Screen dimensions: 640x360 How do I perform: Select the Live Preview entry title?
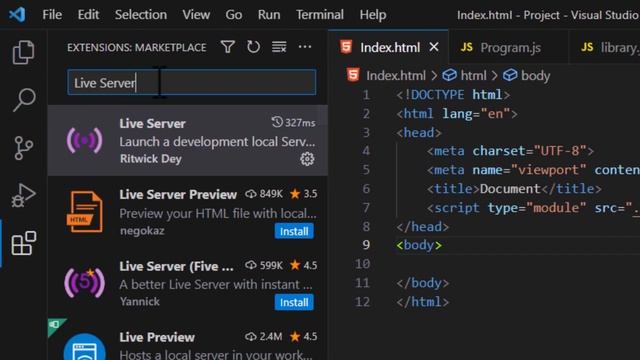click(x=157, y=337)
